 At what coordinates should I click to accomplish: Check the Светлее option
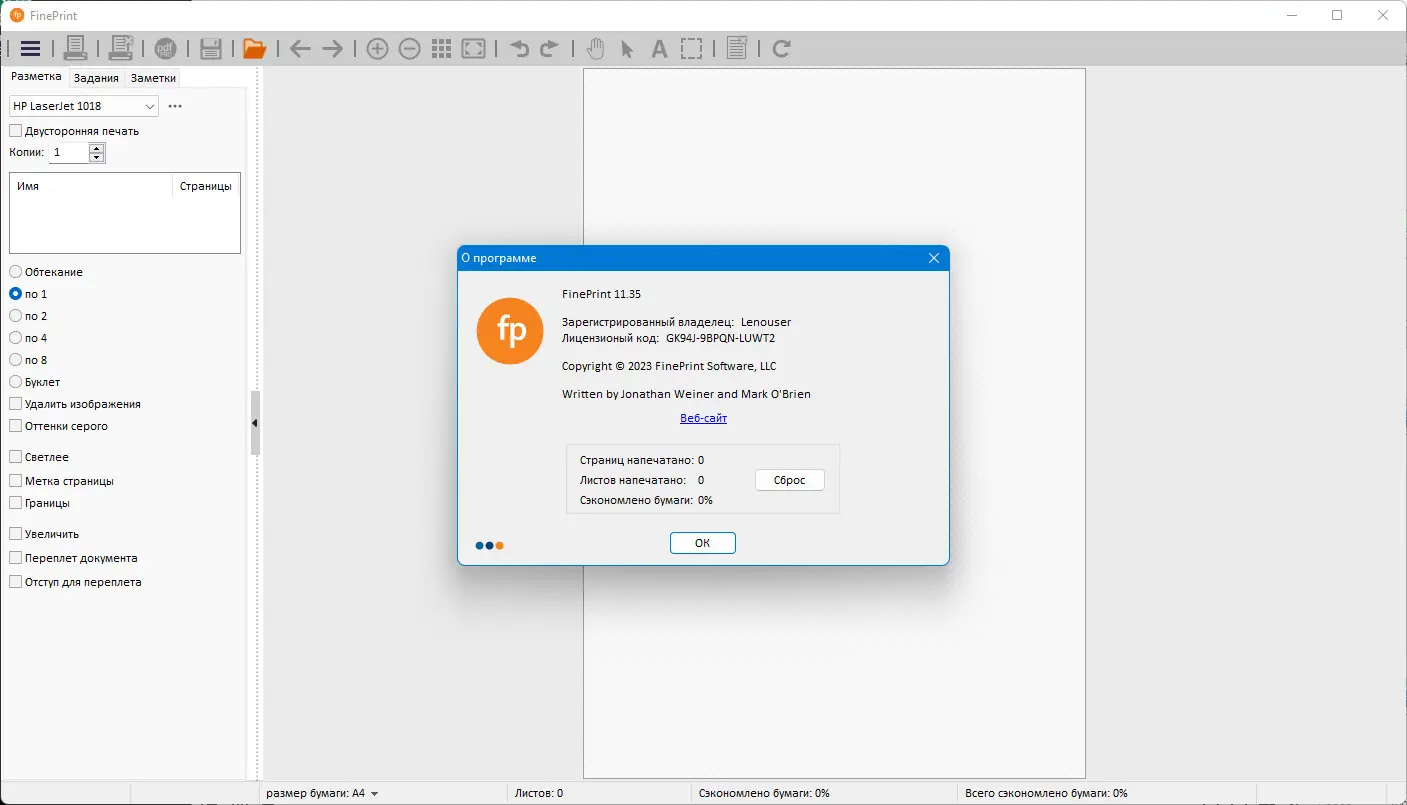click(16, 457)
